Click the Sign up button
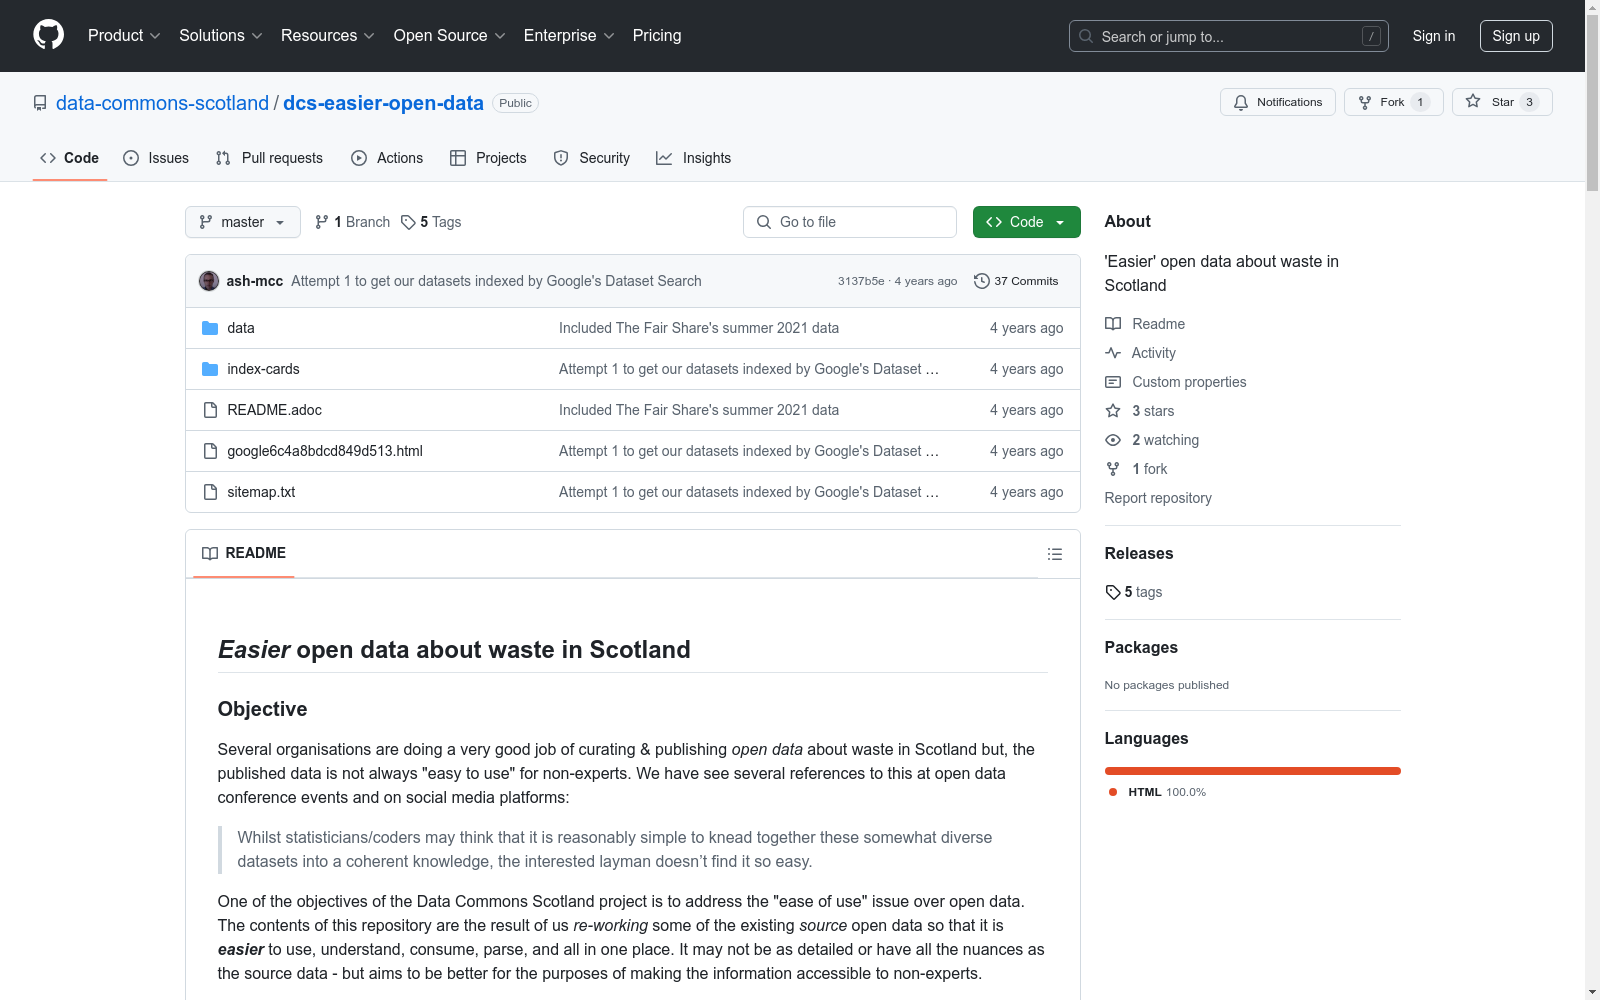This screenshot has height=1000, width=1600. [1516, 36]
